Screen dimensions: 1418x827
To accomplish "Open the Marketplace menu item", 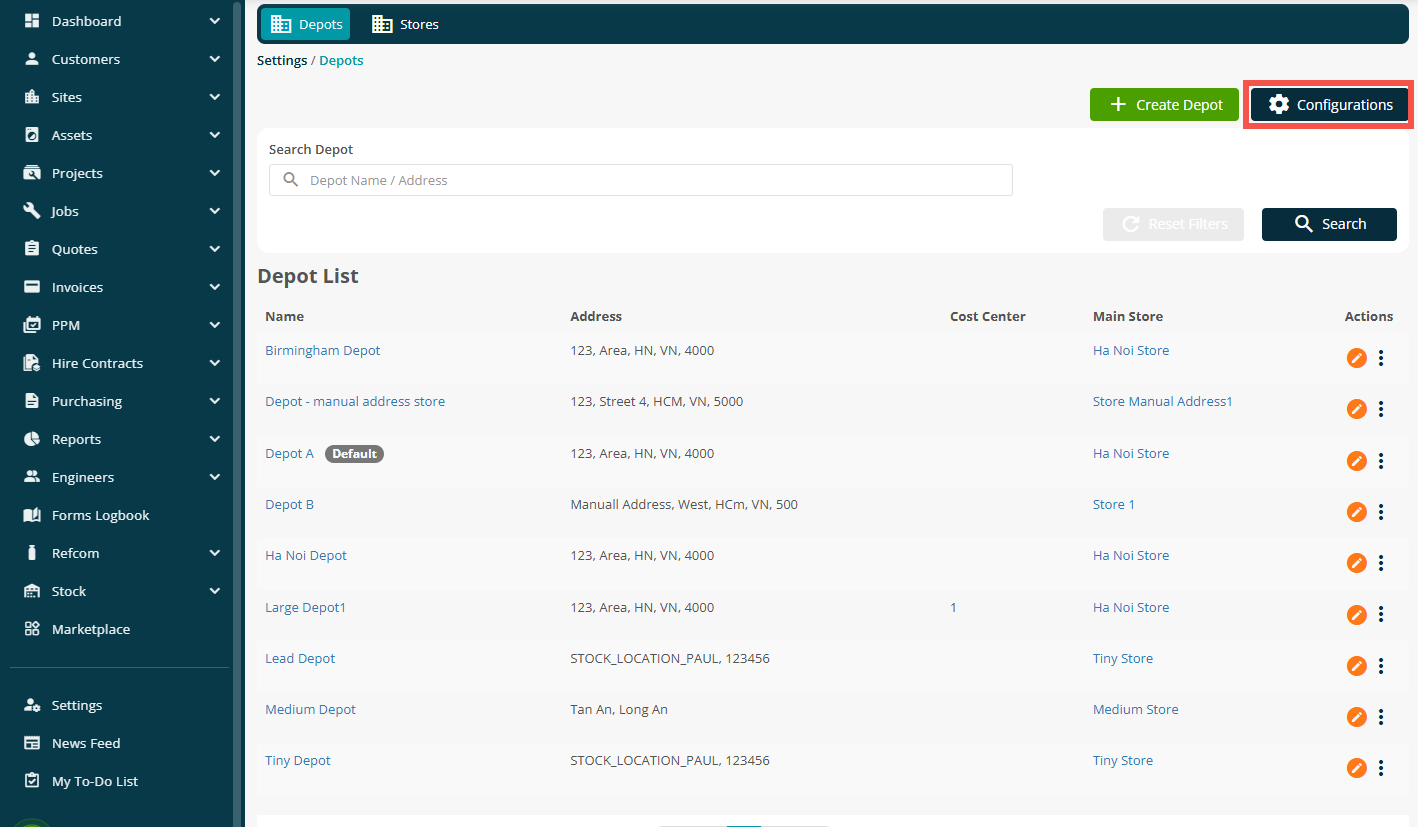I will pyautogui.click(x=91, y=629).
